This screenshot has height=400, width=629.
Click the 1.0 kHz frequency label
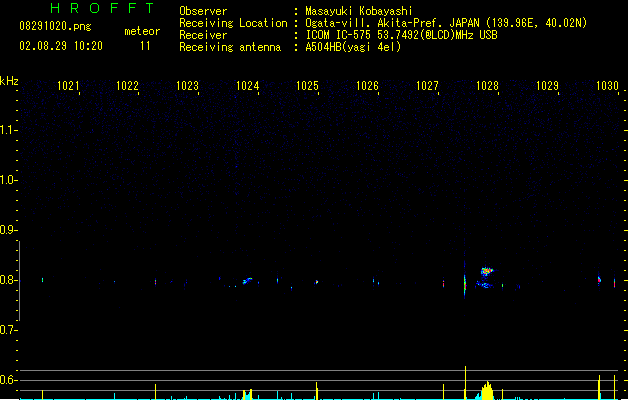pos(7,180)
